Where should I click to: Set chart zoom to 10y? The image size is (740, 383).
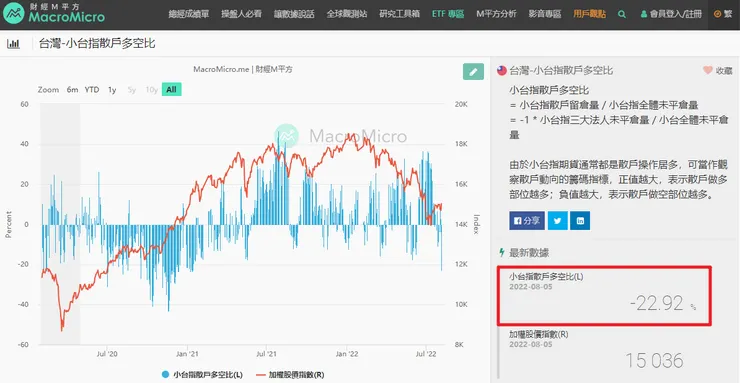151,90
